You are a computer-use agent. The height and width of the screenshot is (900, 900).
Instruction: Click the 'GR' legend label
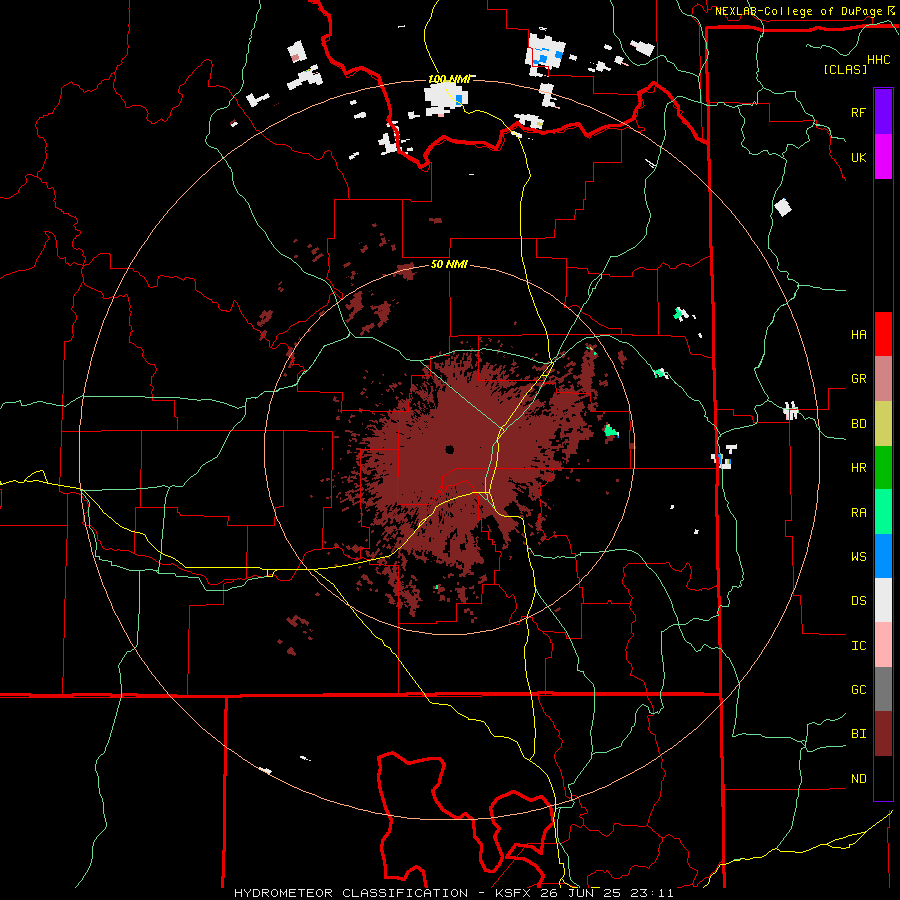tap(859, 379)
